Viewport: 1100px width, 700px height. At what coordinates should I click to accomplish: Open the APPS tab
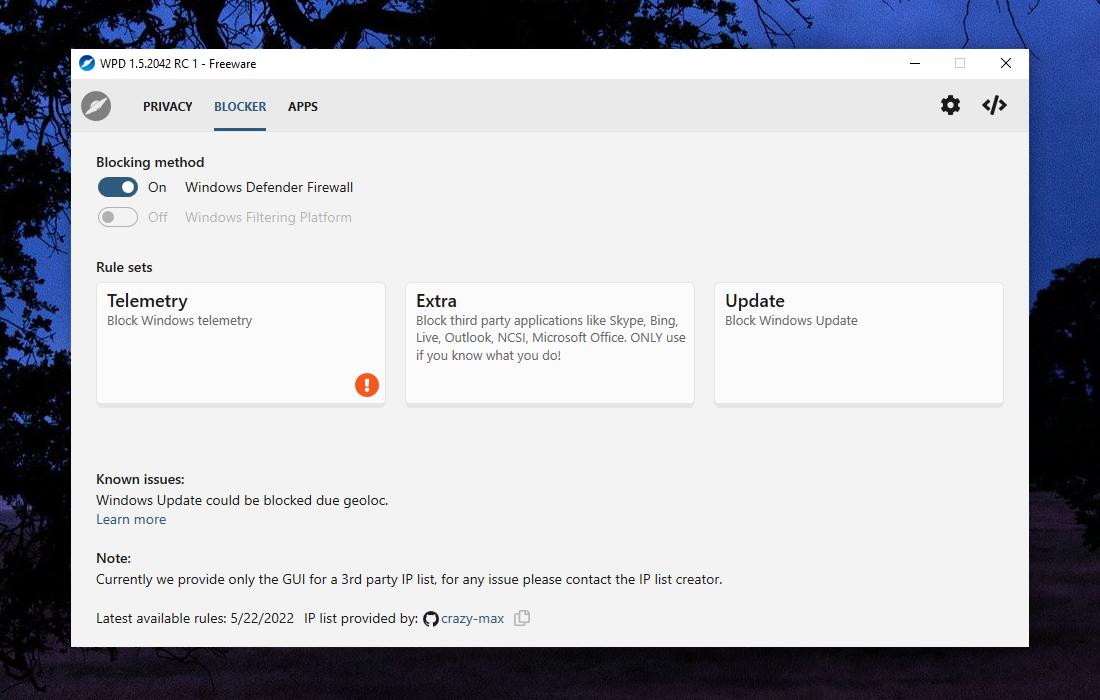303,107
